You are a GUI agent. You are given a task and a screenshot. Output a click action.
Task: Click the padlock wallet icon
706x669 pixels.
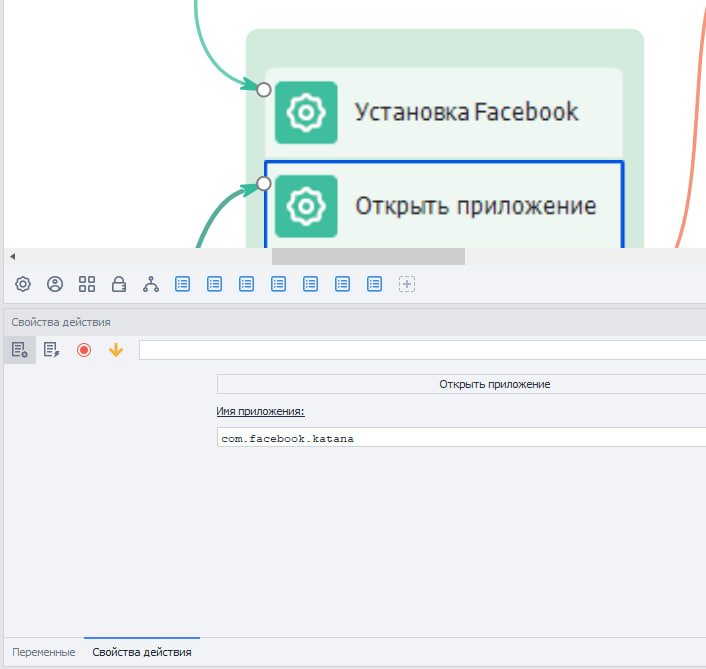[x=119, y=284]
